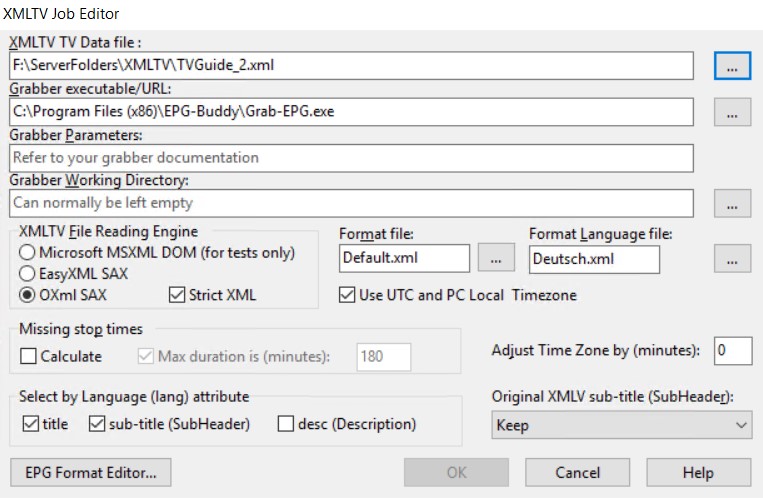Uncheck the sub-title (SubHeader) checkbox
763x498 pixels.
97,424
